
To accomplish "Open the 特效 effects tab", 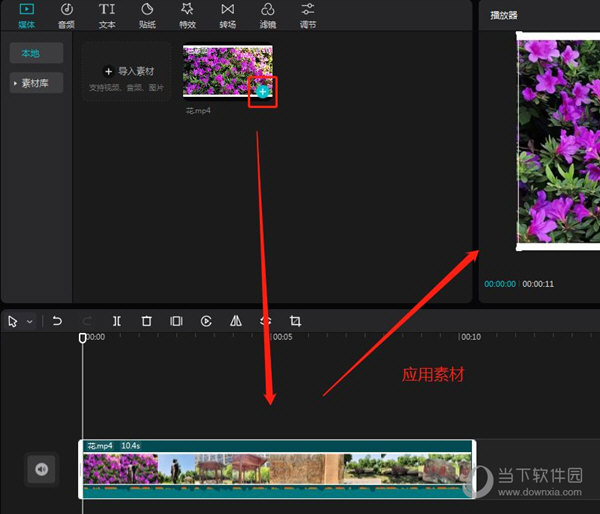I will [x=187, y=16].
